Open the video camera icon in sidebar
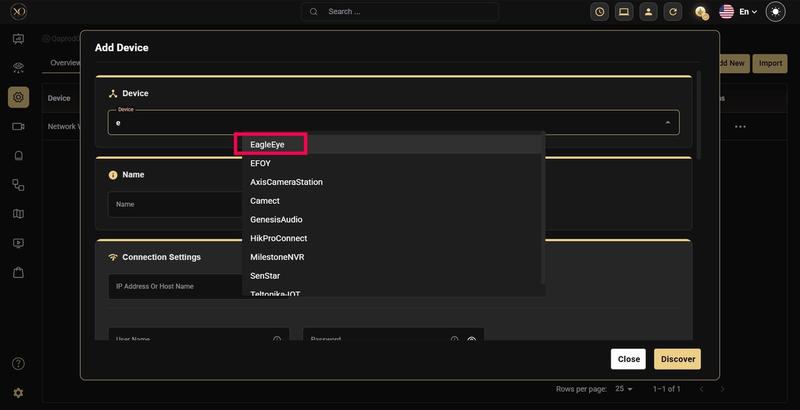This screenshot has height=410, width=800. click(x=18, y=126)
